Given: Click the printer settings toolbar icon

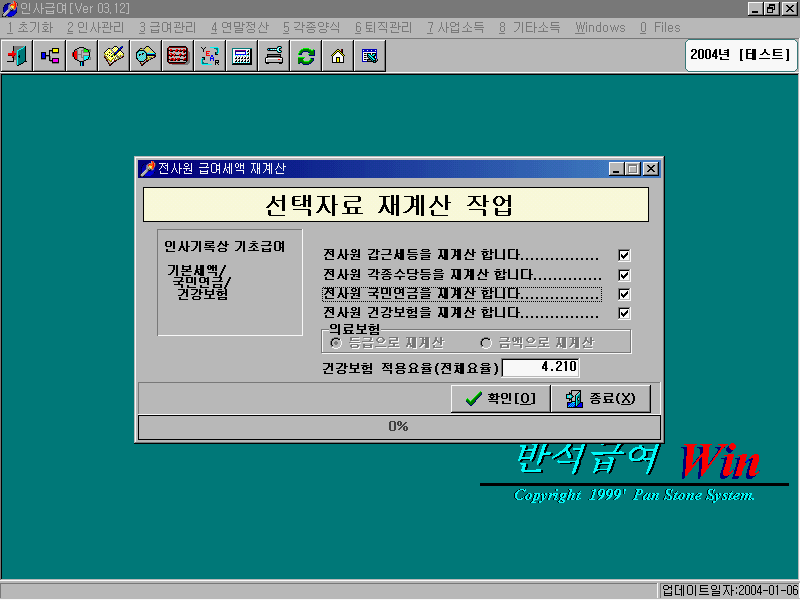Looking at the screenshot, I should 273,57.
